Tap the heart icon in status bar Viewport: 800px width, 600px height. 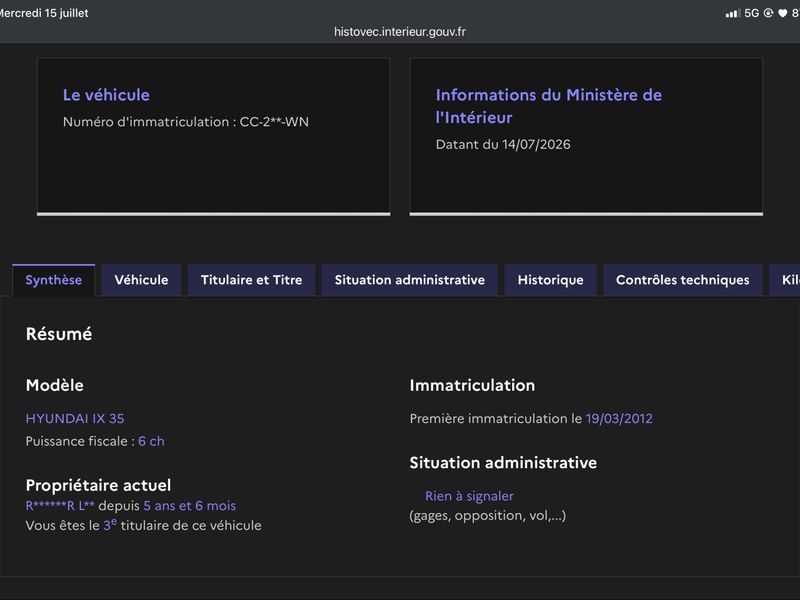[783, 13]
